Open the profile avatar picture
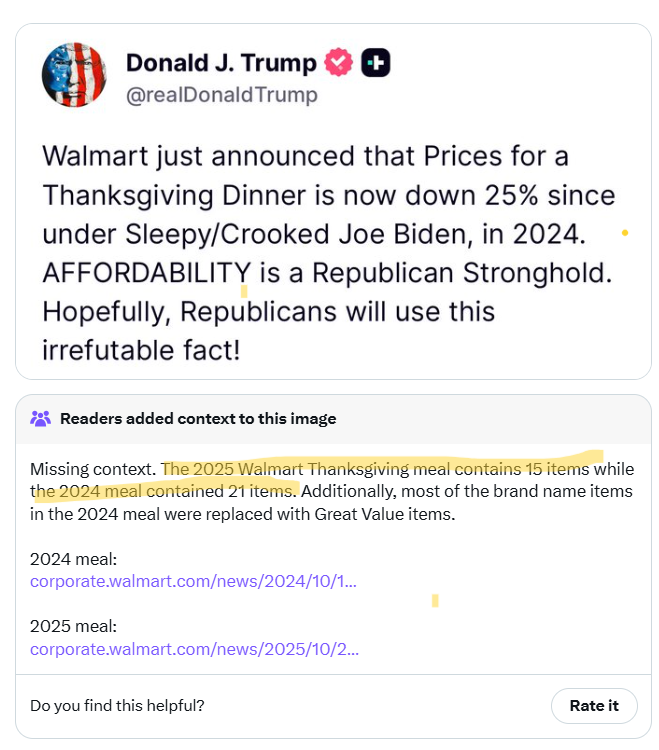The height and width of the screenshot is (750, 659). 73,75
